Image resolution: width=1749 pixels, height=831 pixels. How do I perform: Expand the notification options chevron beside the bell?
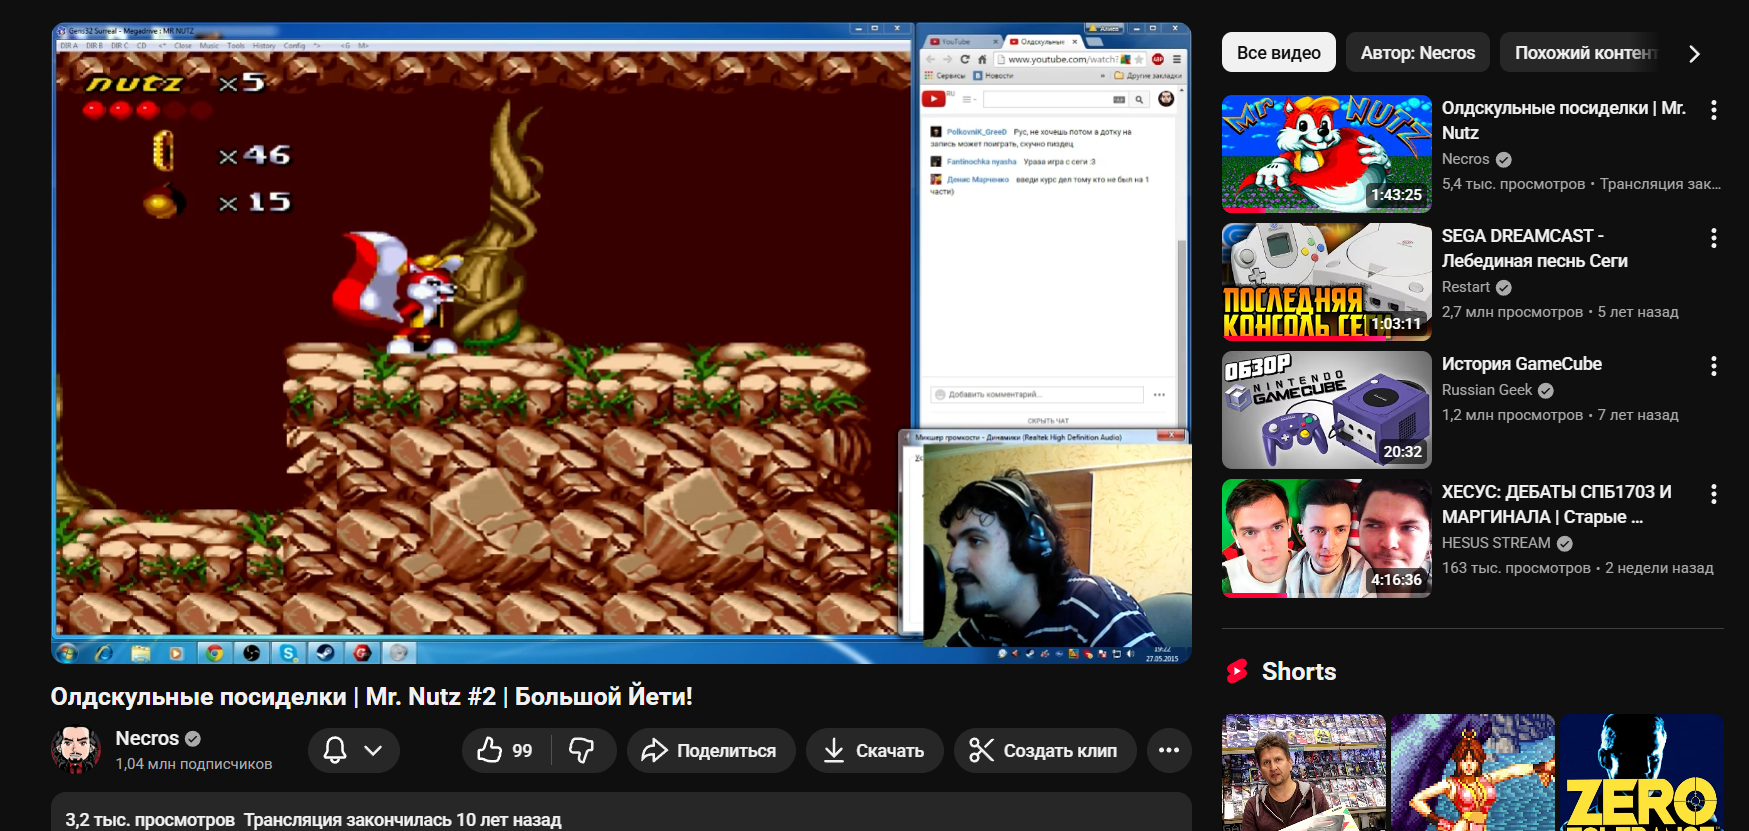(x=373, y=750)
